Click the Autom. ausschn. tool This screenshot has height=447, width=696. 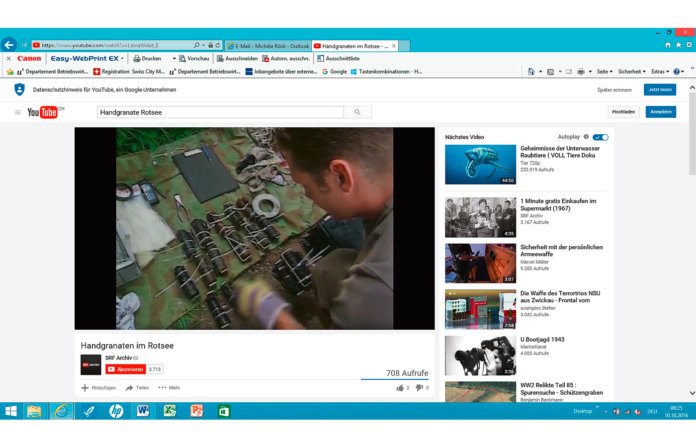point(285,59)
